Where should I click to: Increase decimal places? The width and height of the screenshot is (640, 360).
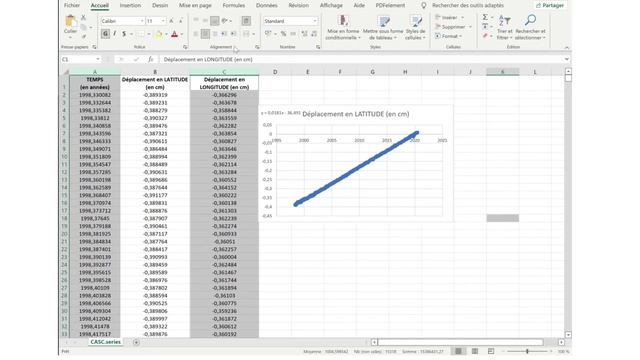point(304,34)
